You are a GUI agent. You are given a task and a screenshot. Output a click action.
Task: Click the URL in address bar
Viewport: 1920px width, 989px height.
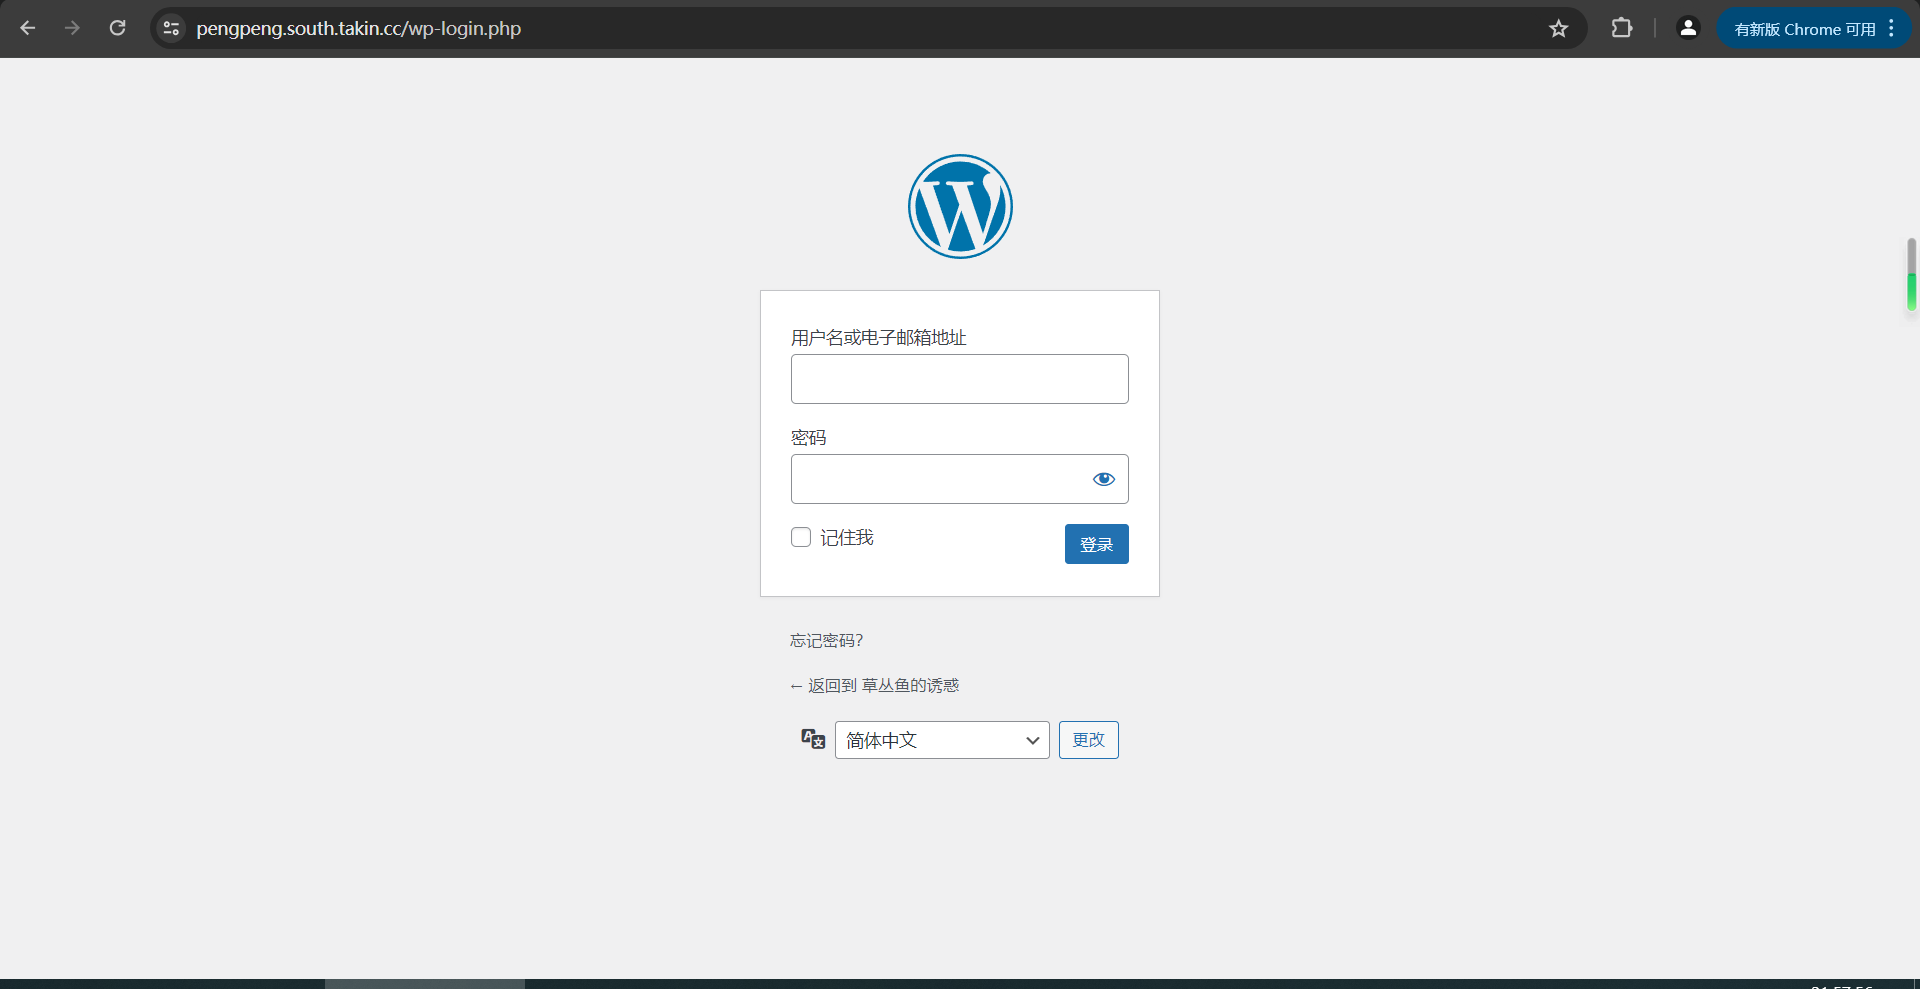click(x=358, y=28)
